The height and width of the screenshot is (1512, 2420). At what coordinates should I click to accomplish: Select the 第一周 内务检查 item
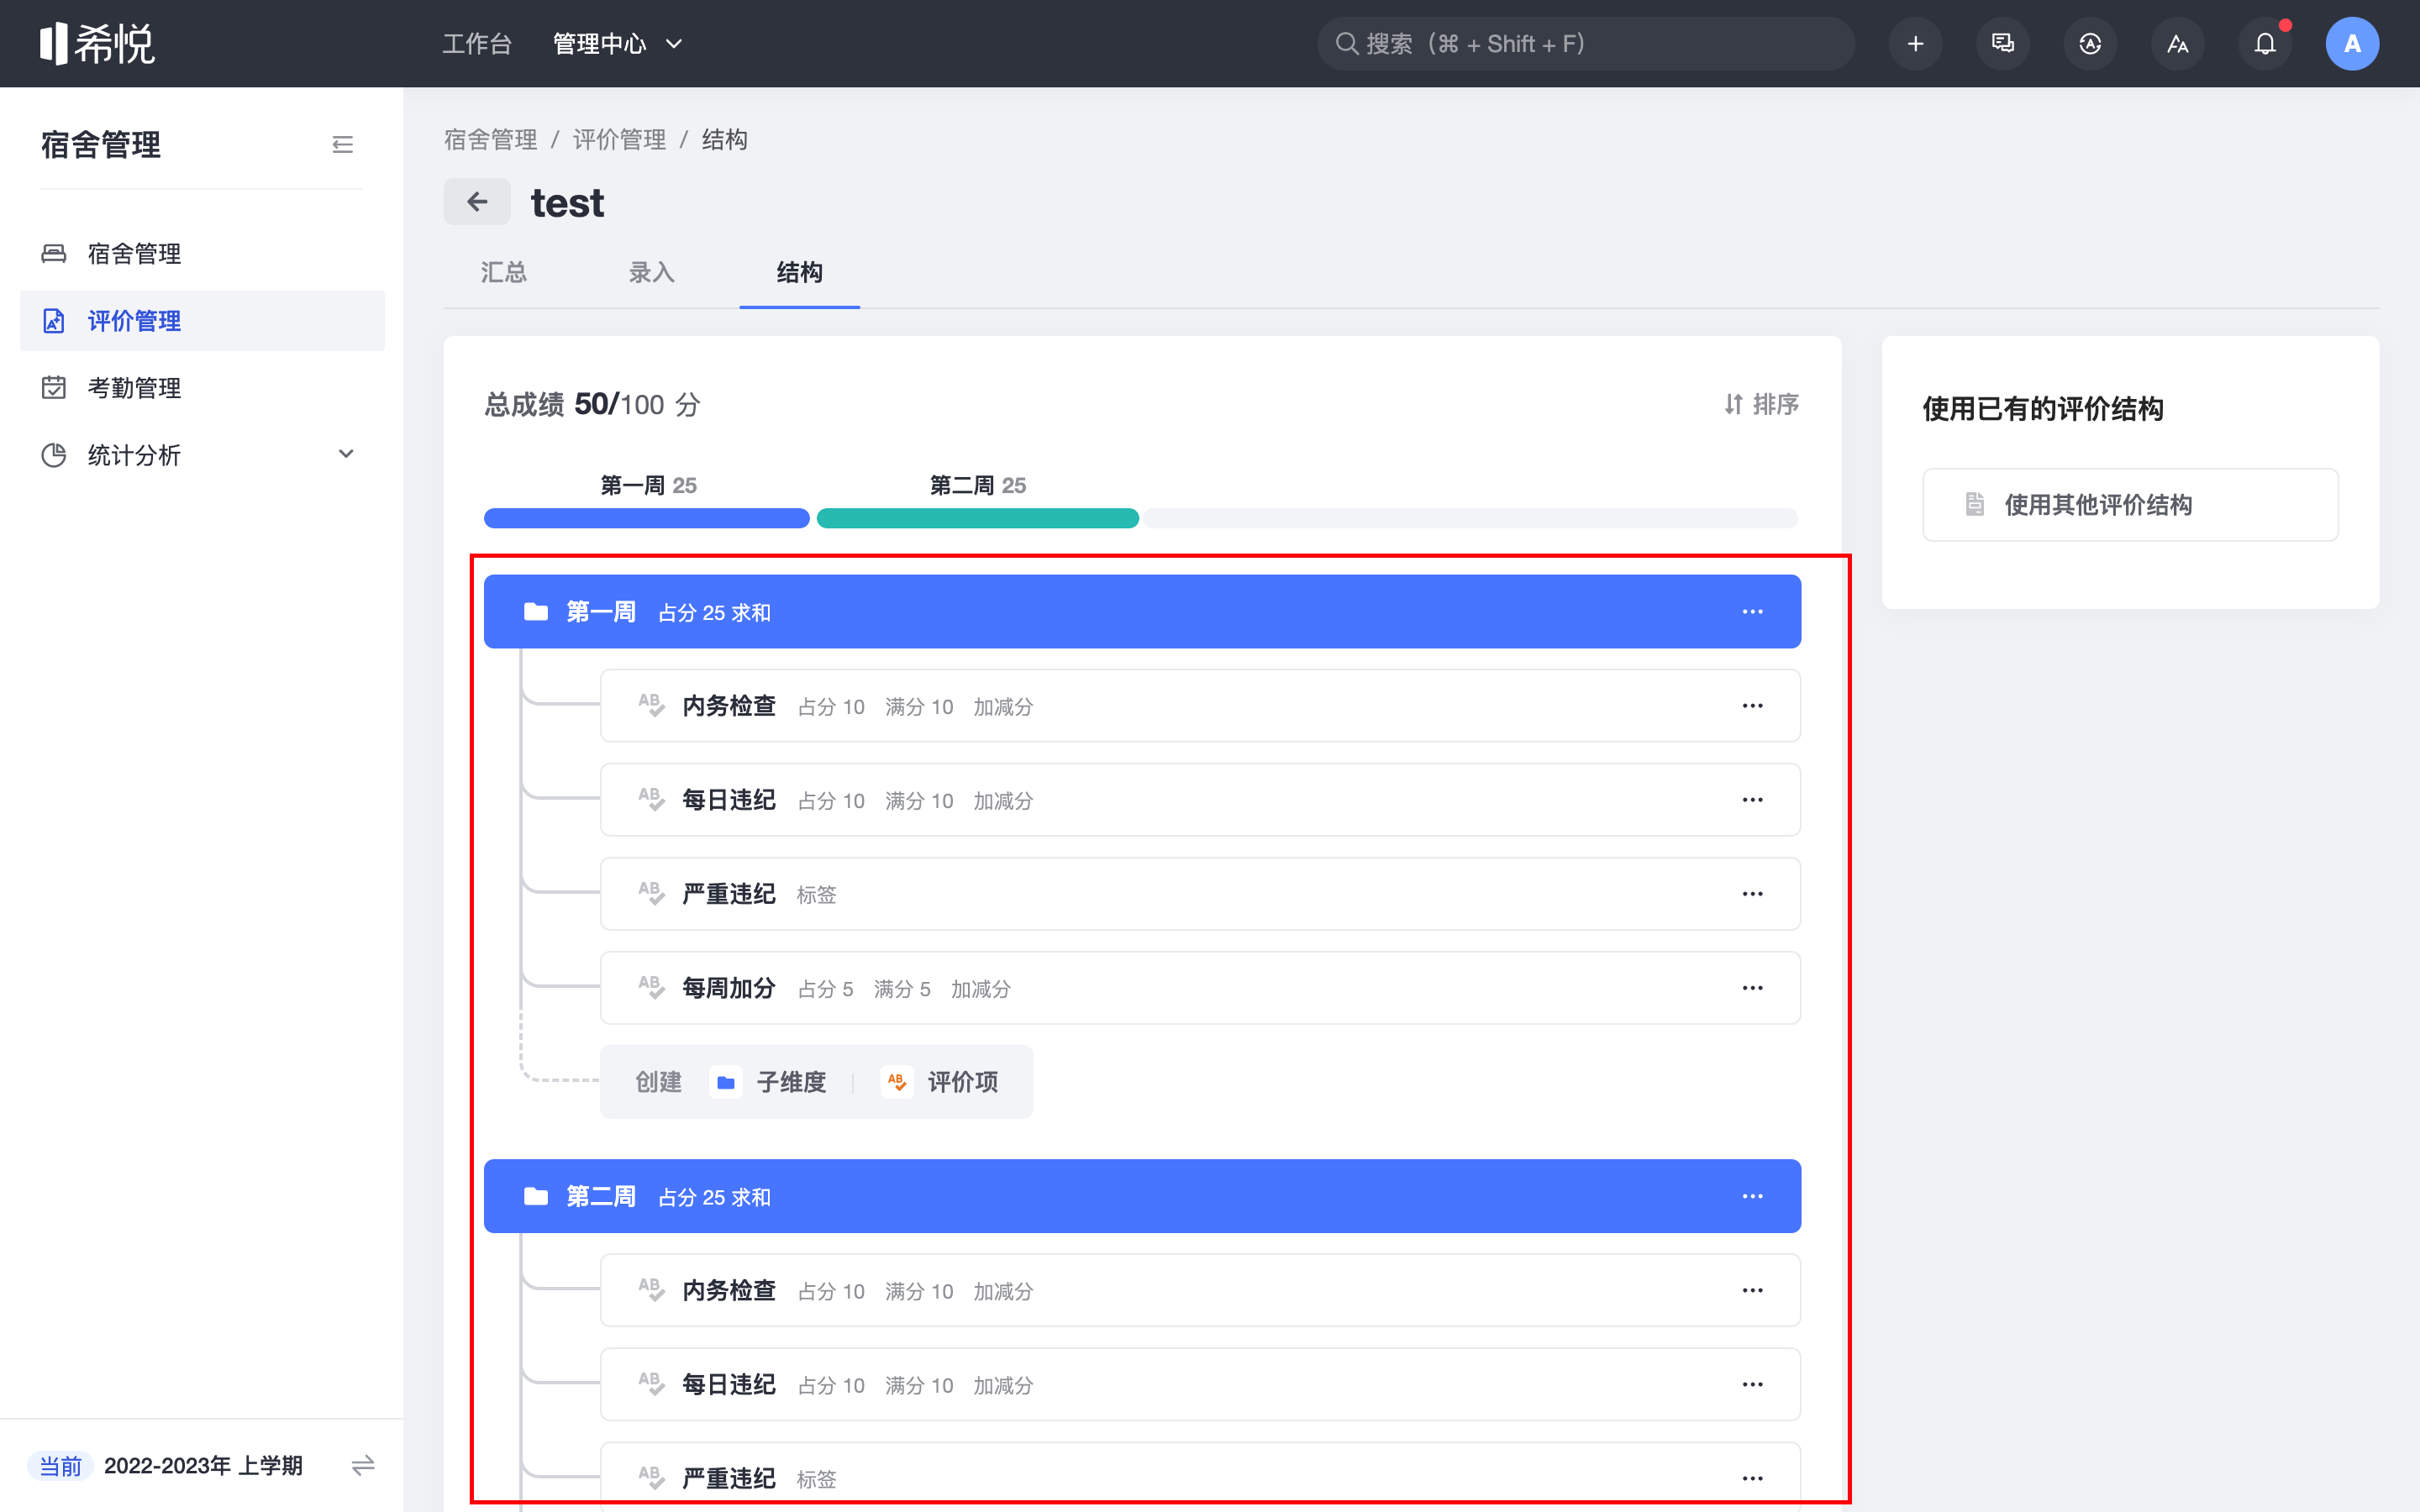(1200, 706)
